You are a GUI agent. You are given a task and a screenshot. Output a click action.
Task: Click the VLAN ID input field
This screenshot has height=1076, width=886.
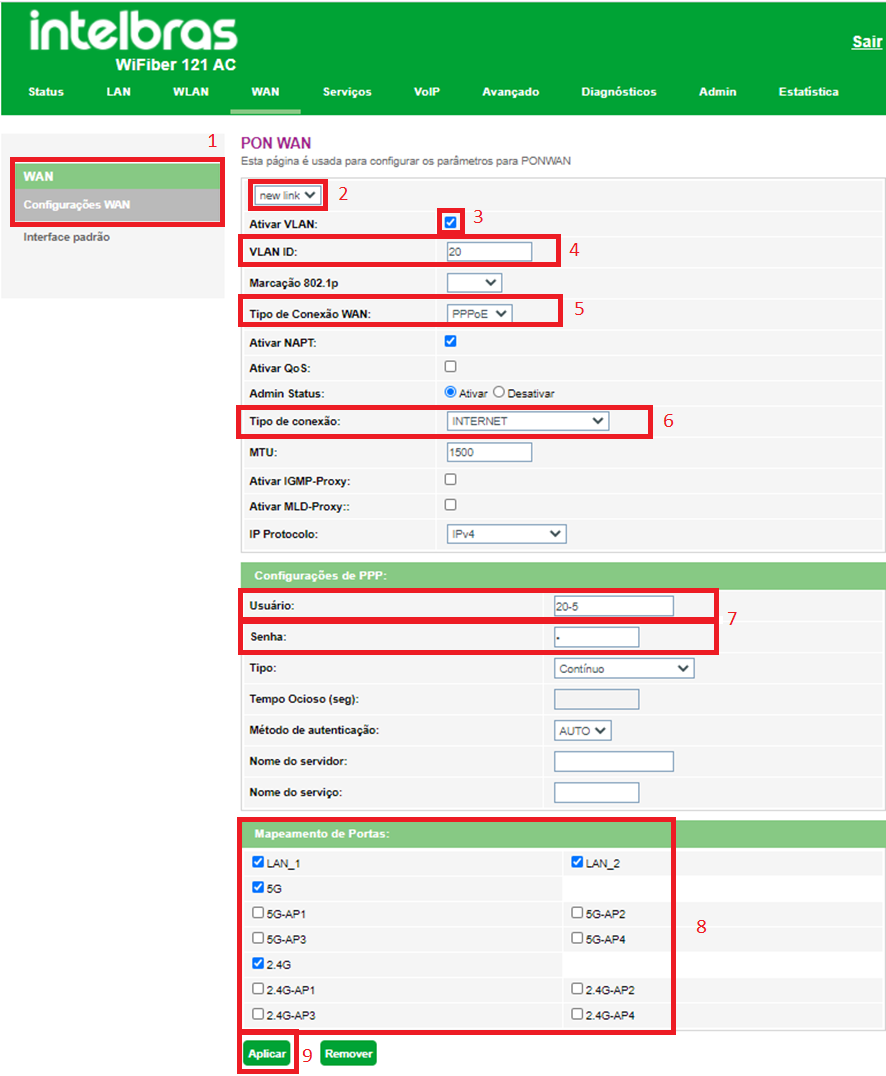point(489,252)
